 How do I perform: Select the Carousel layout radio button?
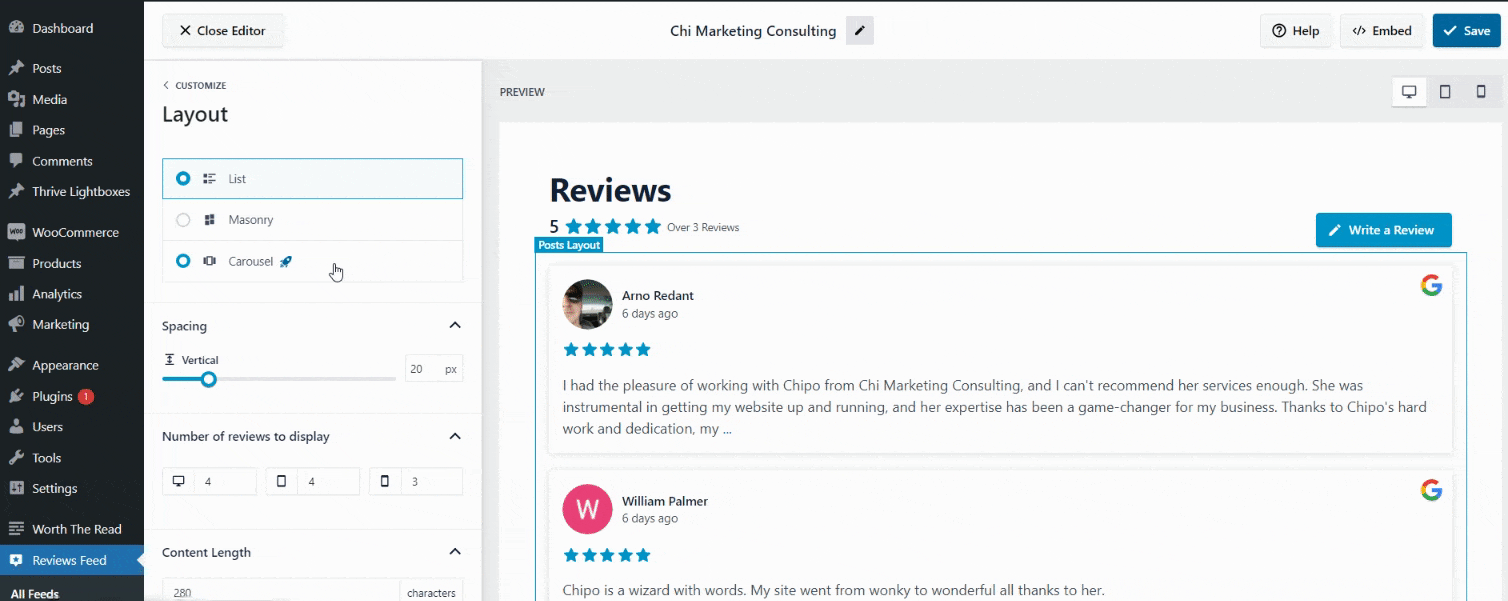[183, 261]
